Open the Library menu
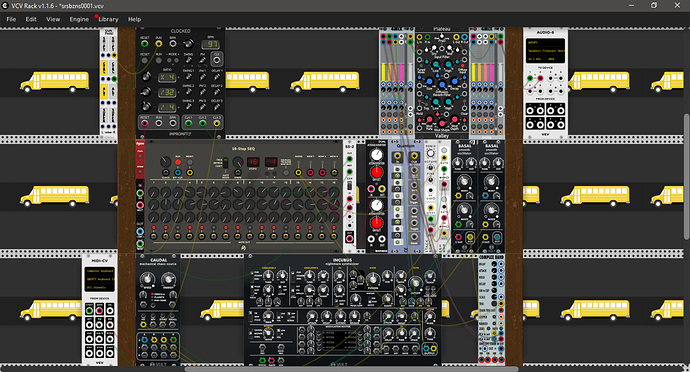Screen dimensions: 690x372 tap(108, 19)
